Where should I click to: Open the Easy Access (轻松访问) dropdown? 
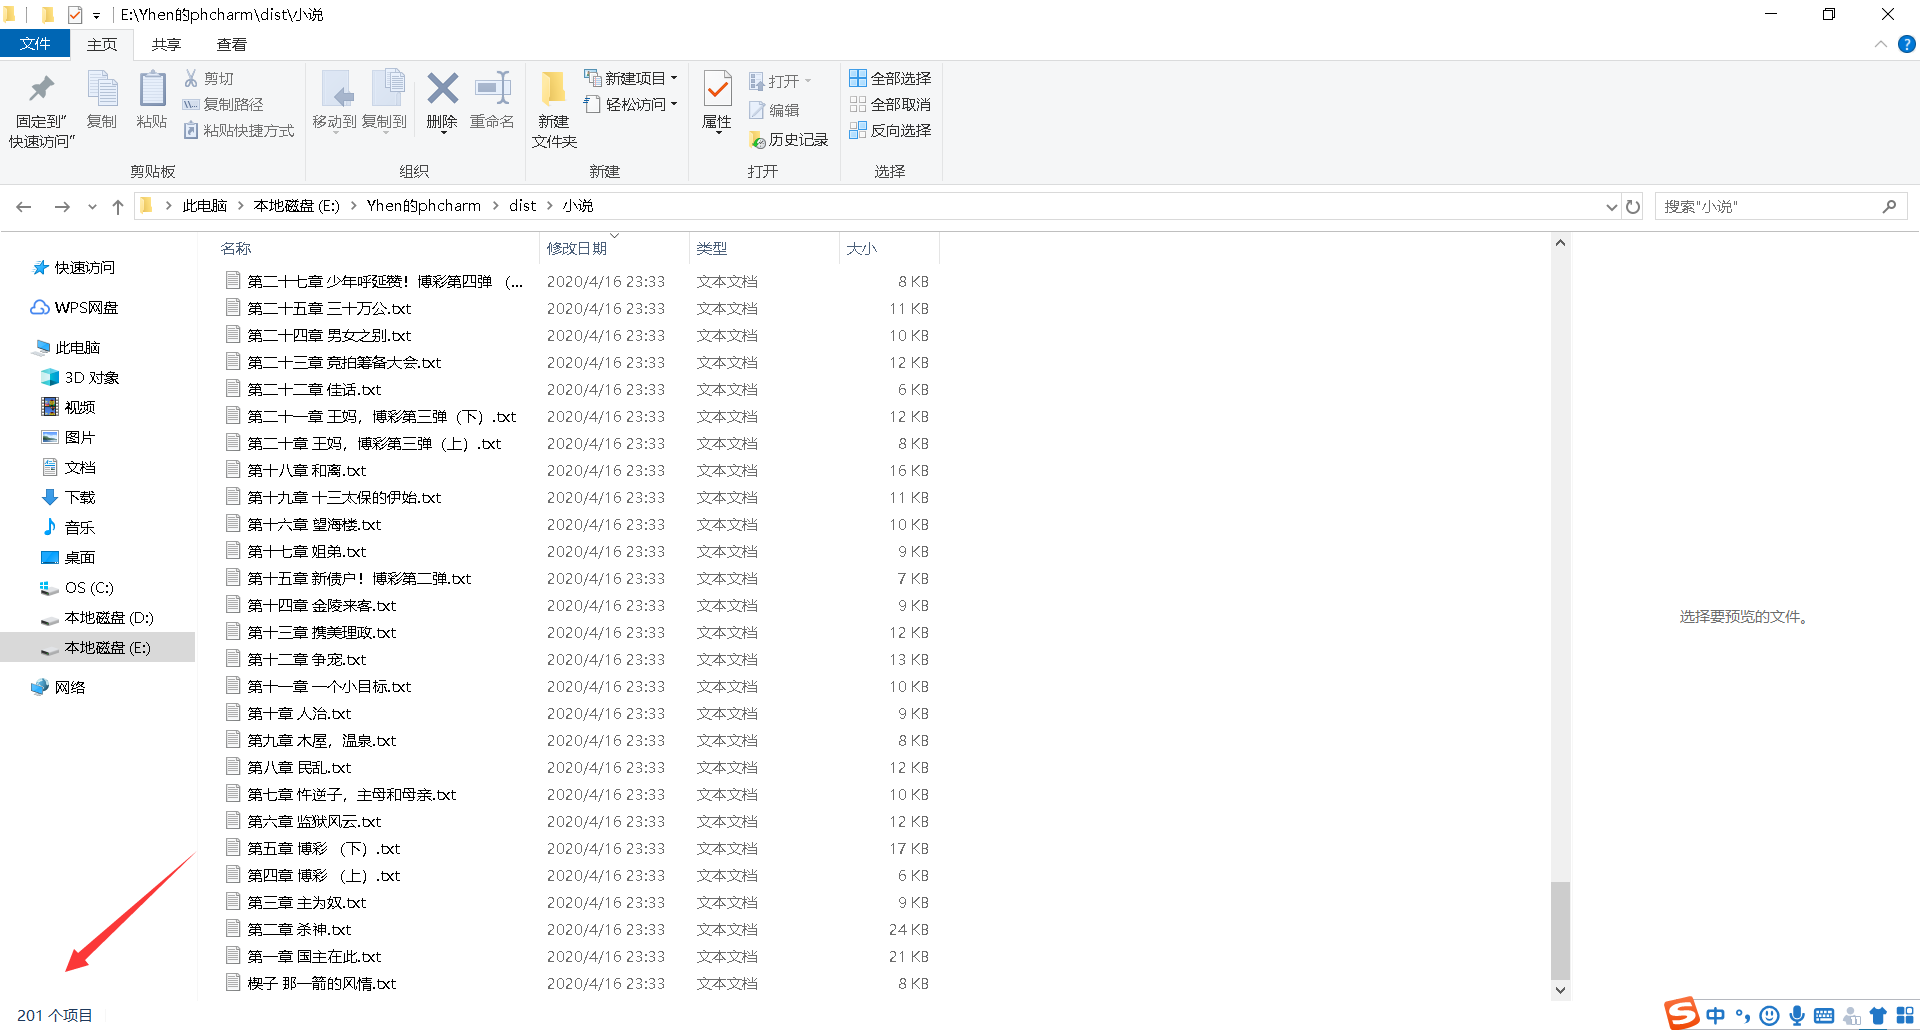(x=631, y=104)
